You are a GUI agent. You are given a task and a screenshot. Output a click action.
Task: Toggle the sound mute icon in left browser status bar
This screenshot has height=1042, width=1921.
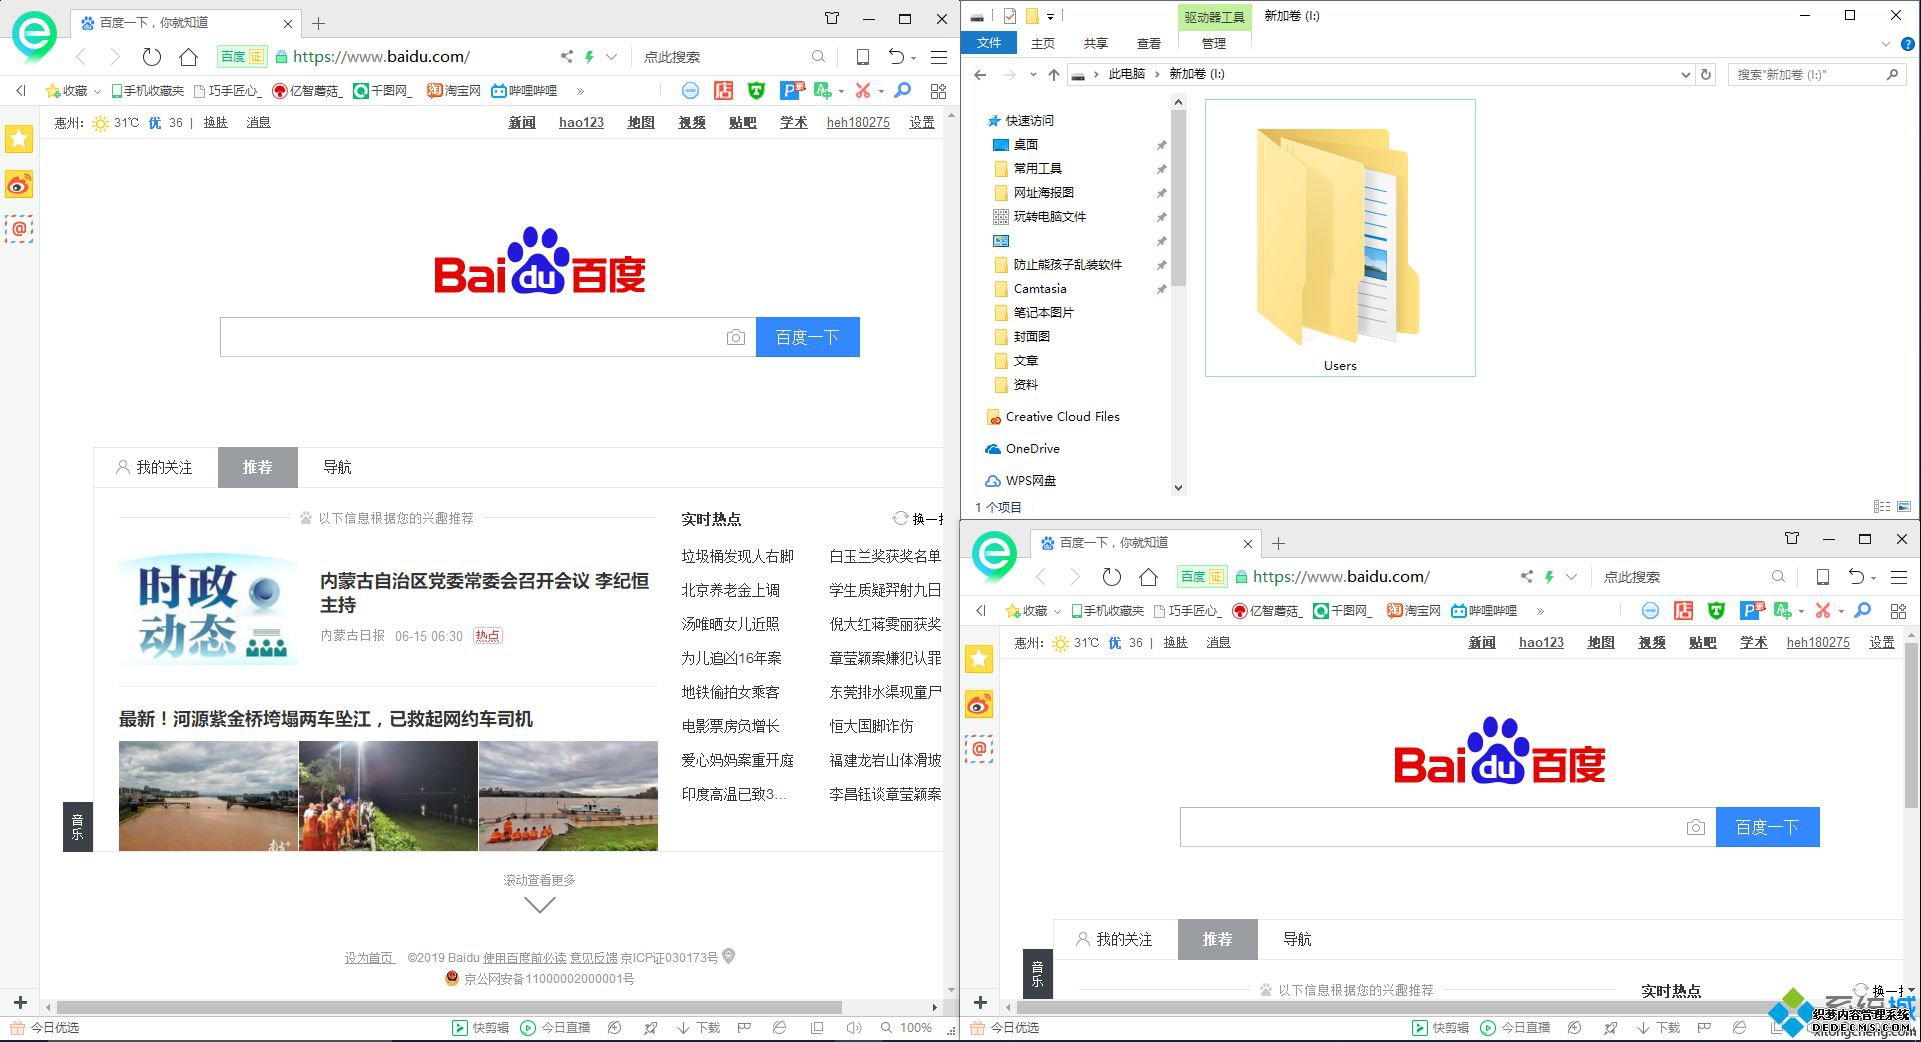(853, 1027)
